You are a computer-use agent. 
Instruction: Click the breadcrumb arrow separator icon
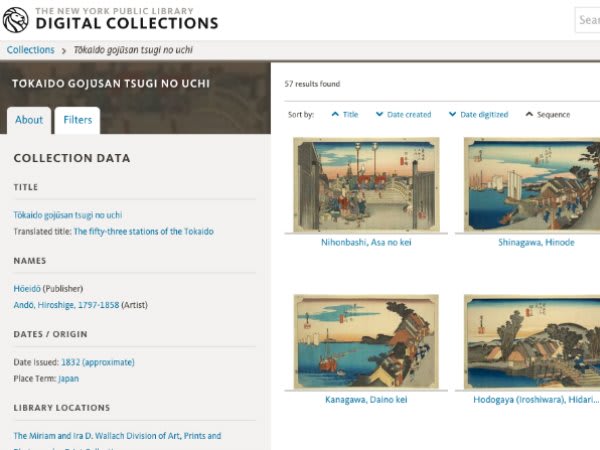(64, 51)
